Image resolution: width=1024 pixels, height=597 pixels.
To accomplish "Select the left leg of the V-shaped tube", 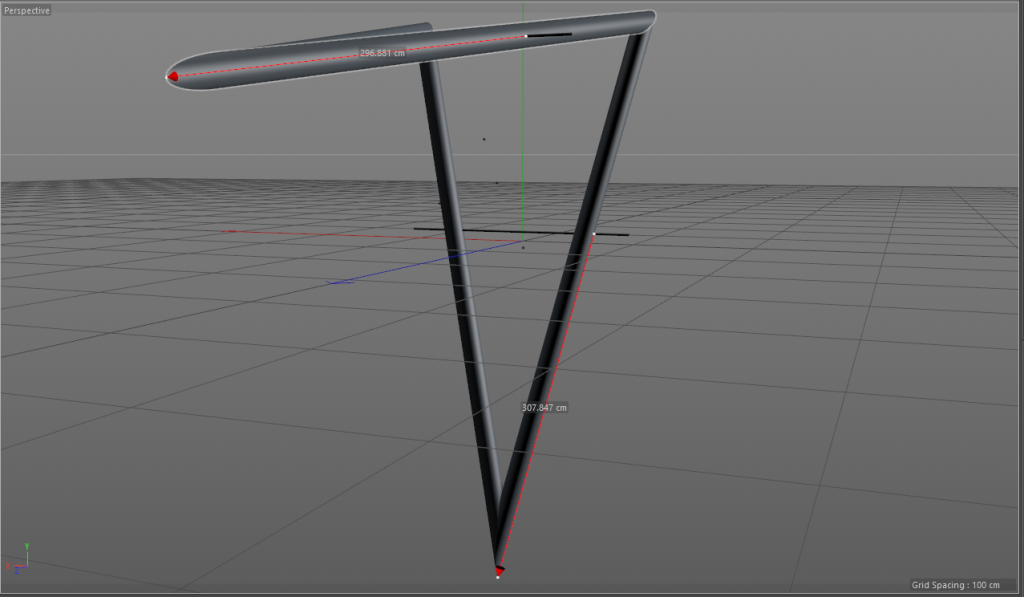I will [460, 300].
